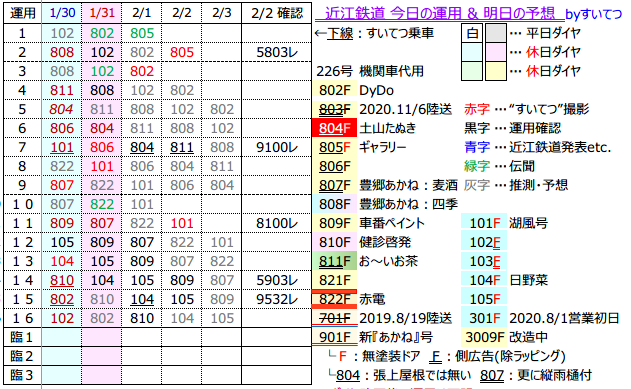Select the 802F DyDo legend cell
The height and width of the screenshot is (389, 631).
(x=334, y=91)
